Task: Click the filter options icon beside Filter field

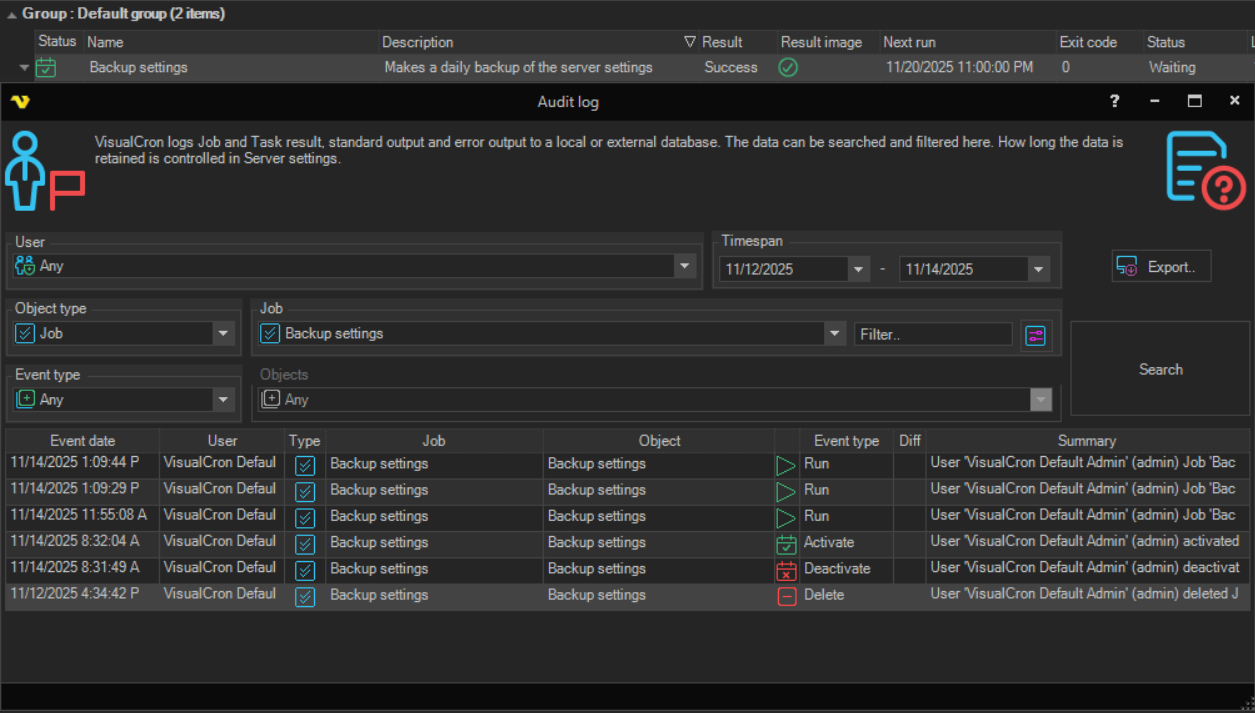Action: (x=1035, y=336)
